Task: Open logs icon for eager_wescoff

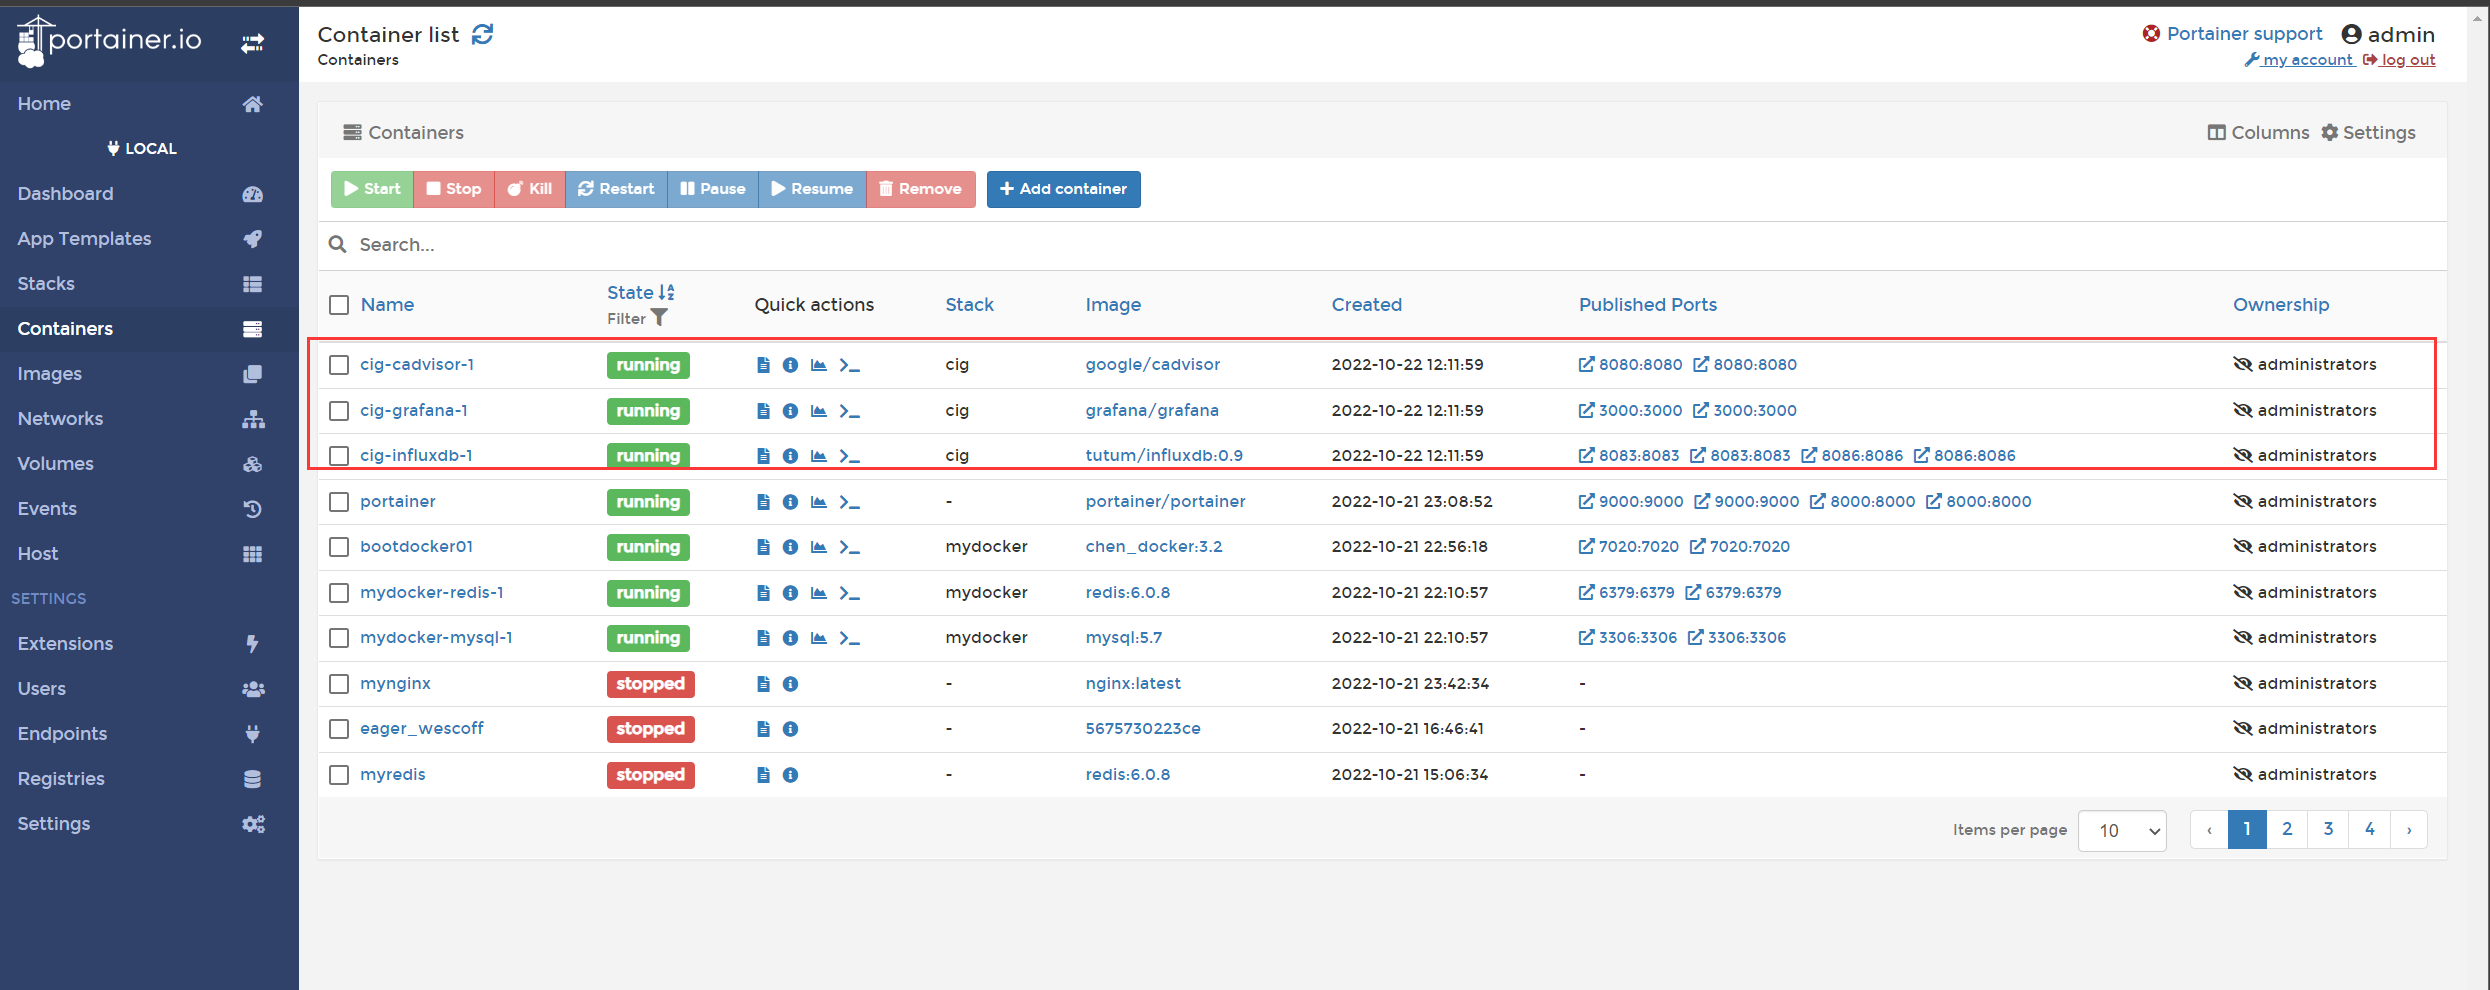Action: 763,729
